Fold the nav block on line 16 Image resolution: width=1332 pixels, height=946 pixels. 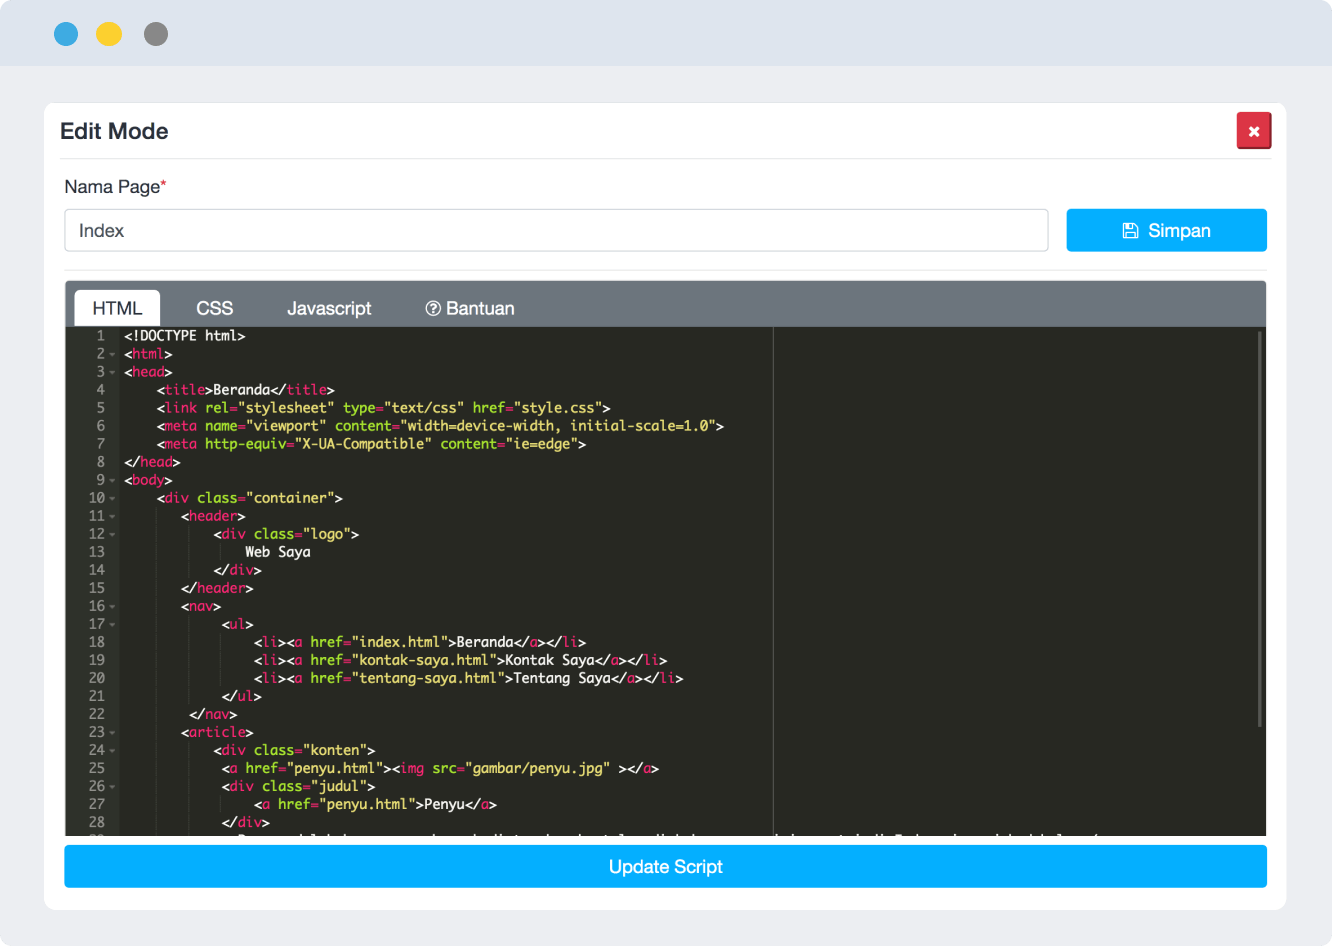112,606
